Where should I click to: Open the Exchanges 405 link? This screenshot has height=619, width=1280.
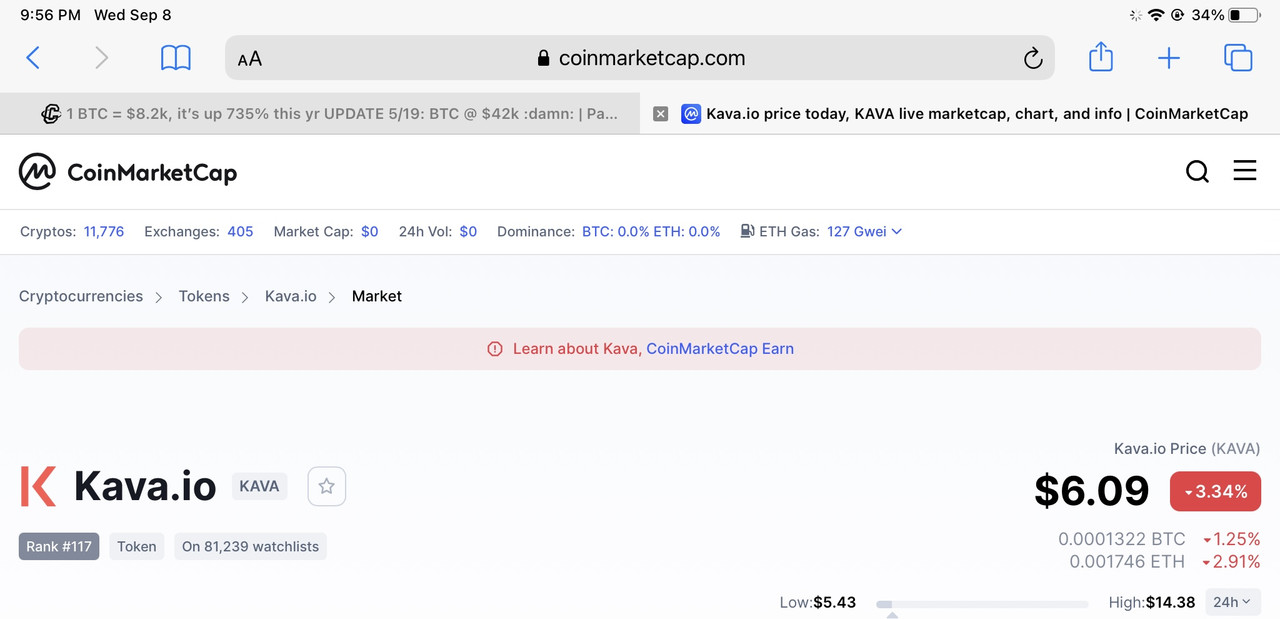pos(240,231)
